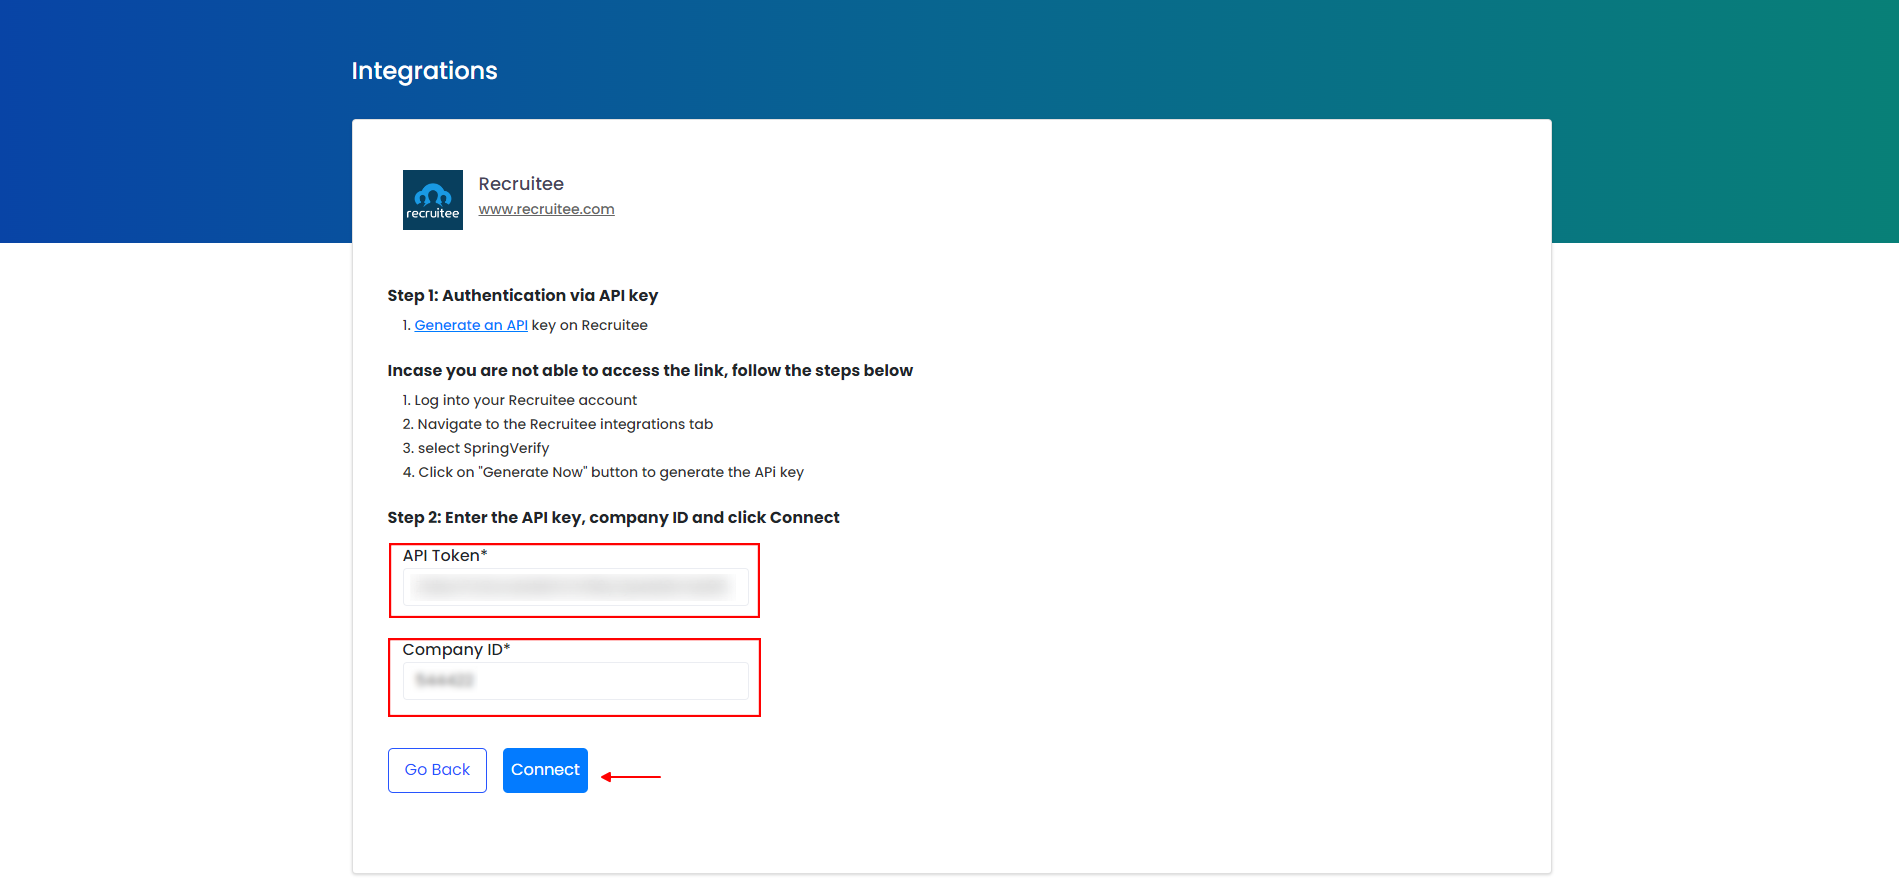Open the Generate an API link

coord(471,325)
